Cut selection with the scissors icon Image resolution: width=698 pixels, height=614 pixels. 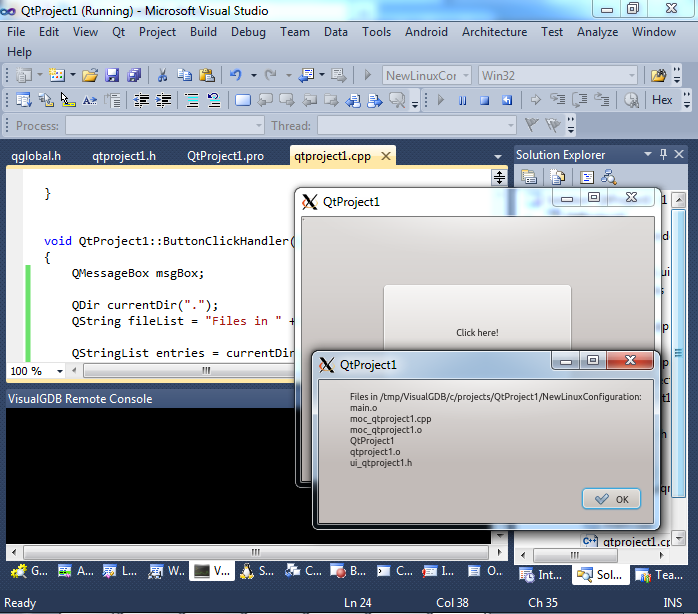pyautogui.click(x=162, y=75)
